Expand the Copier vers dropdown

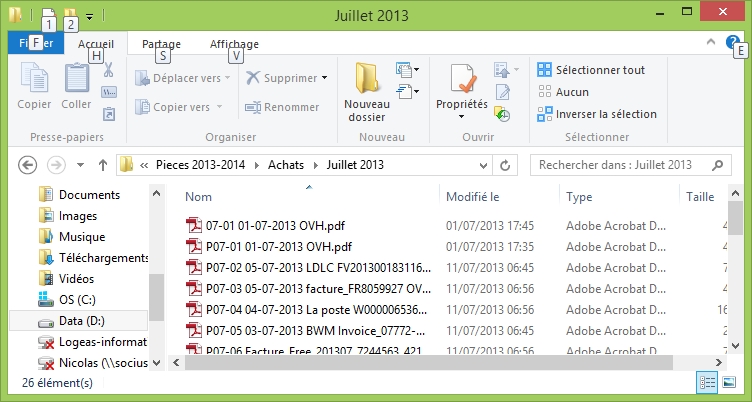[221, 107]
